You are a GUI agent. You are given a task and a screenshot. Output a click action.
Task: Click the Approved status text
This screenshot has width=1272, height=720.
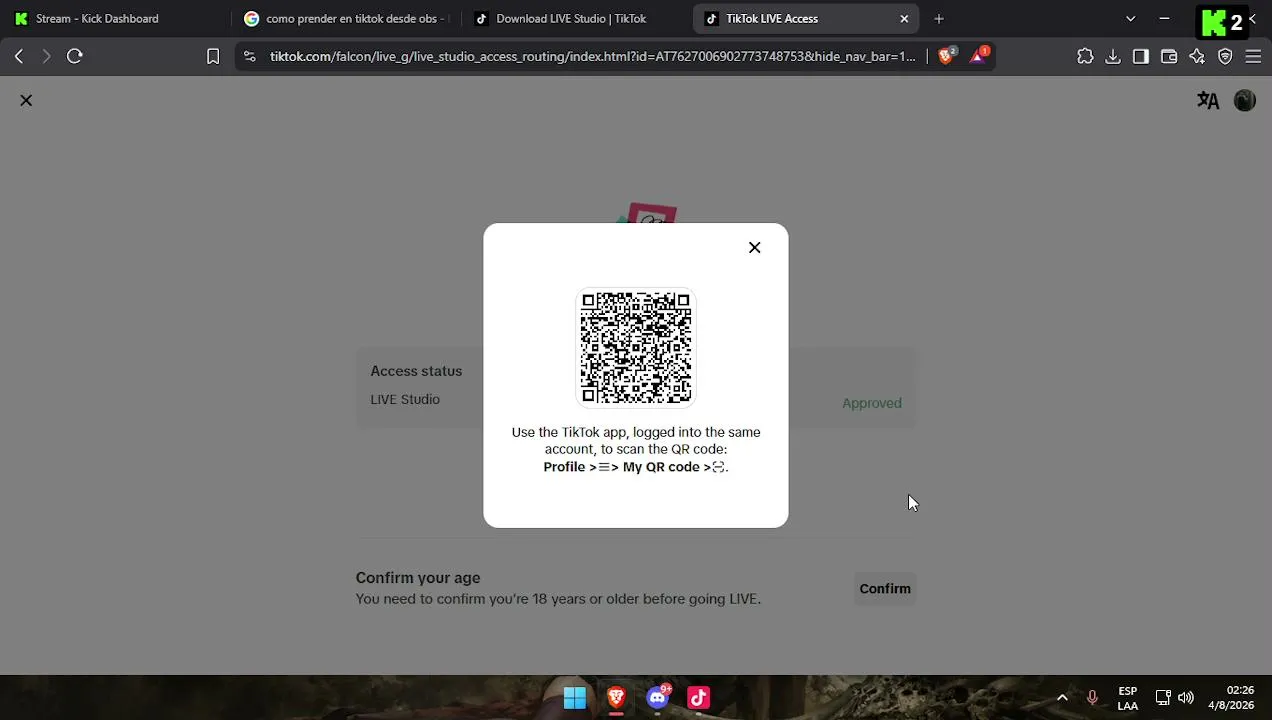(872, 403)
